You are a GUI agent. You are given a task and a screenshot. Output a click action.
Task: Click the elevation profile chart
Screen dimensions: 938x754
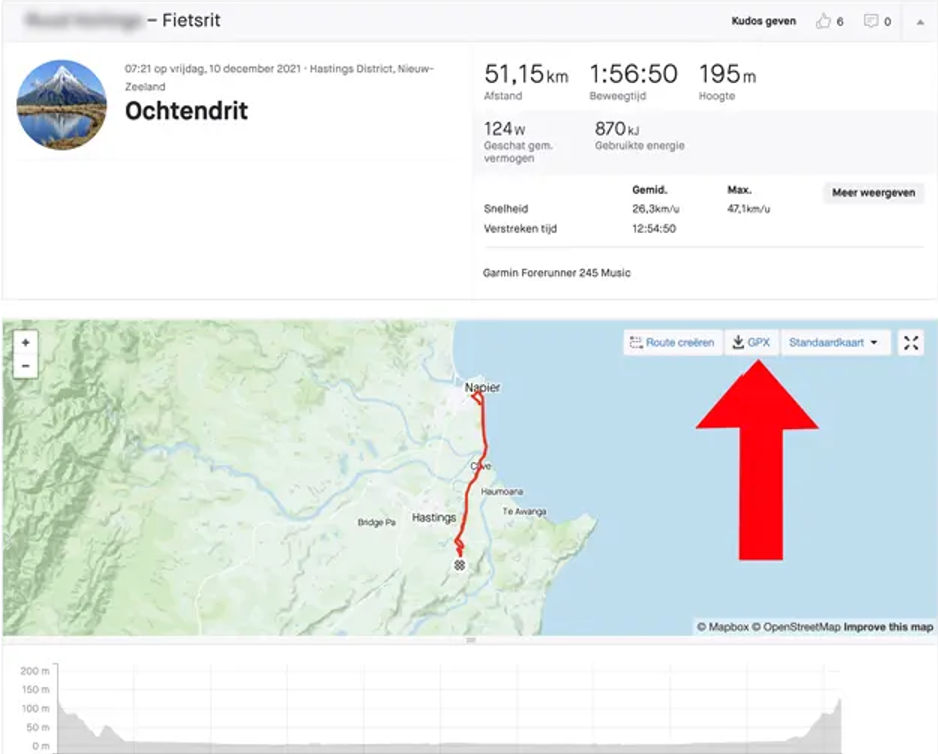(450, 710)
